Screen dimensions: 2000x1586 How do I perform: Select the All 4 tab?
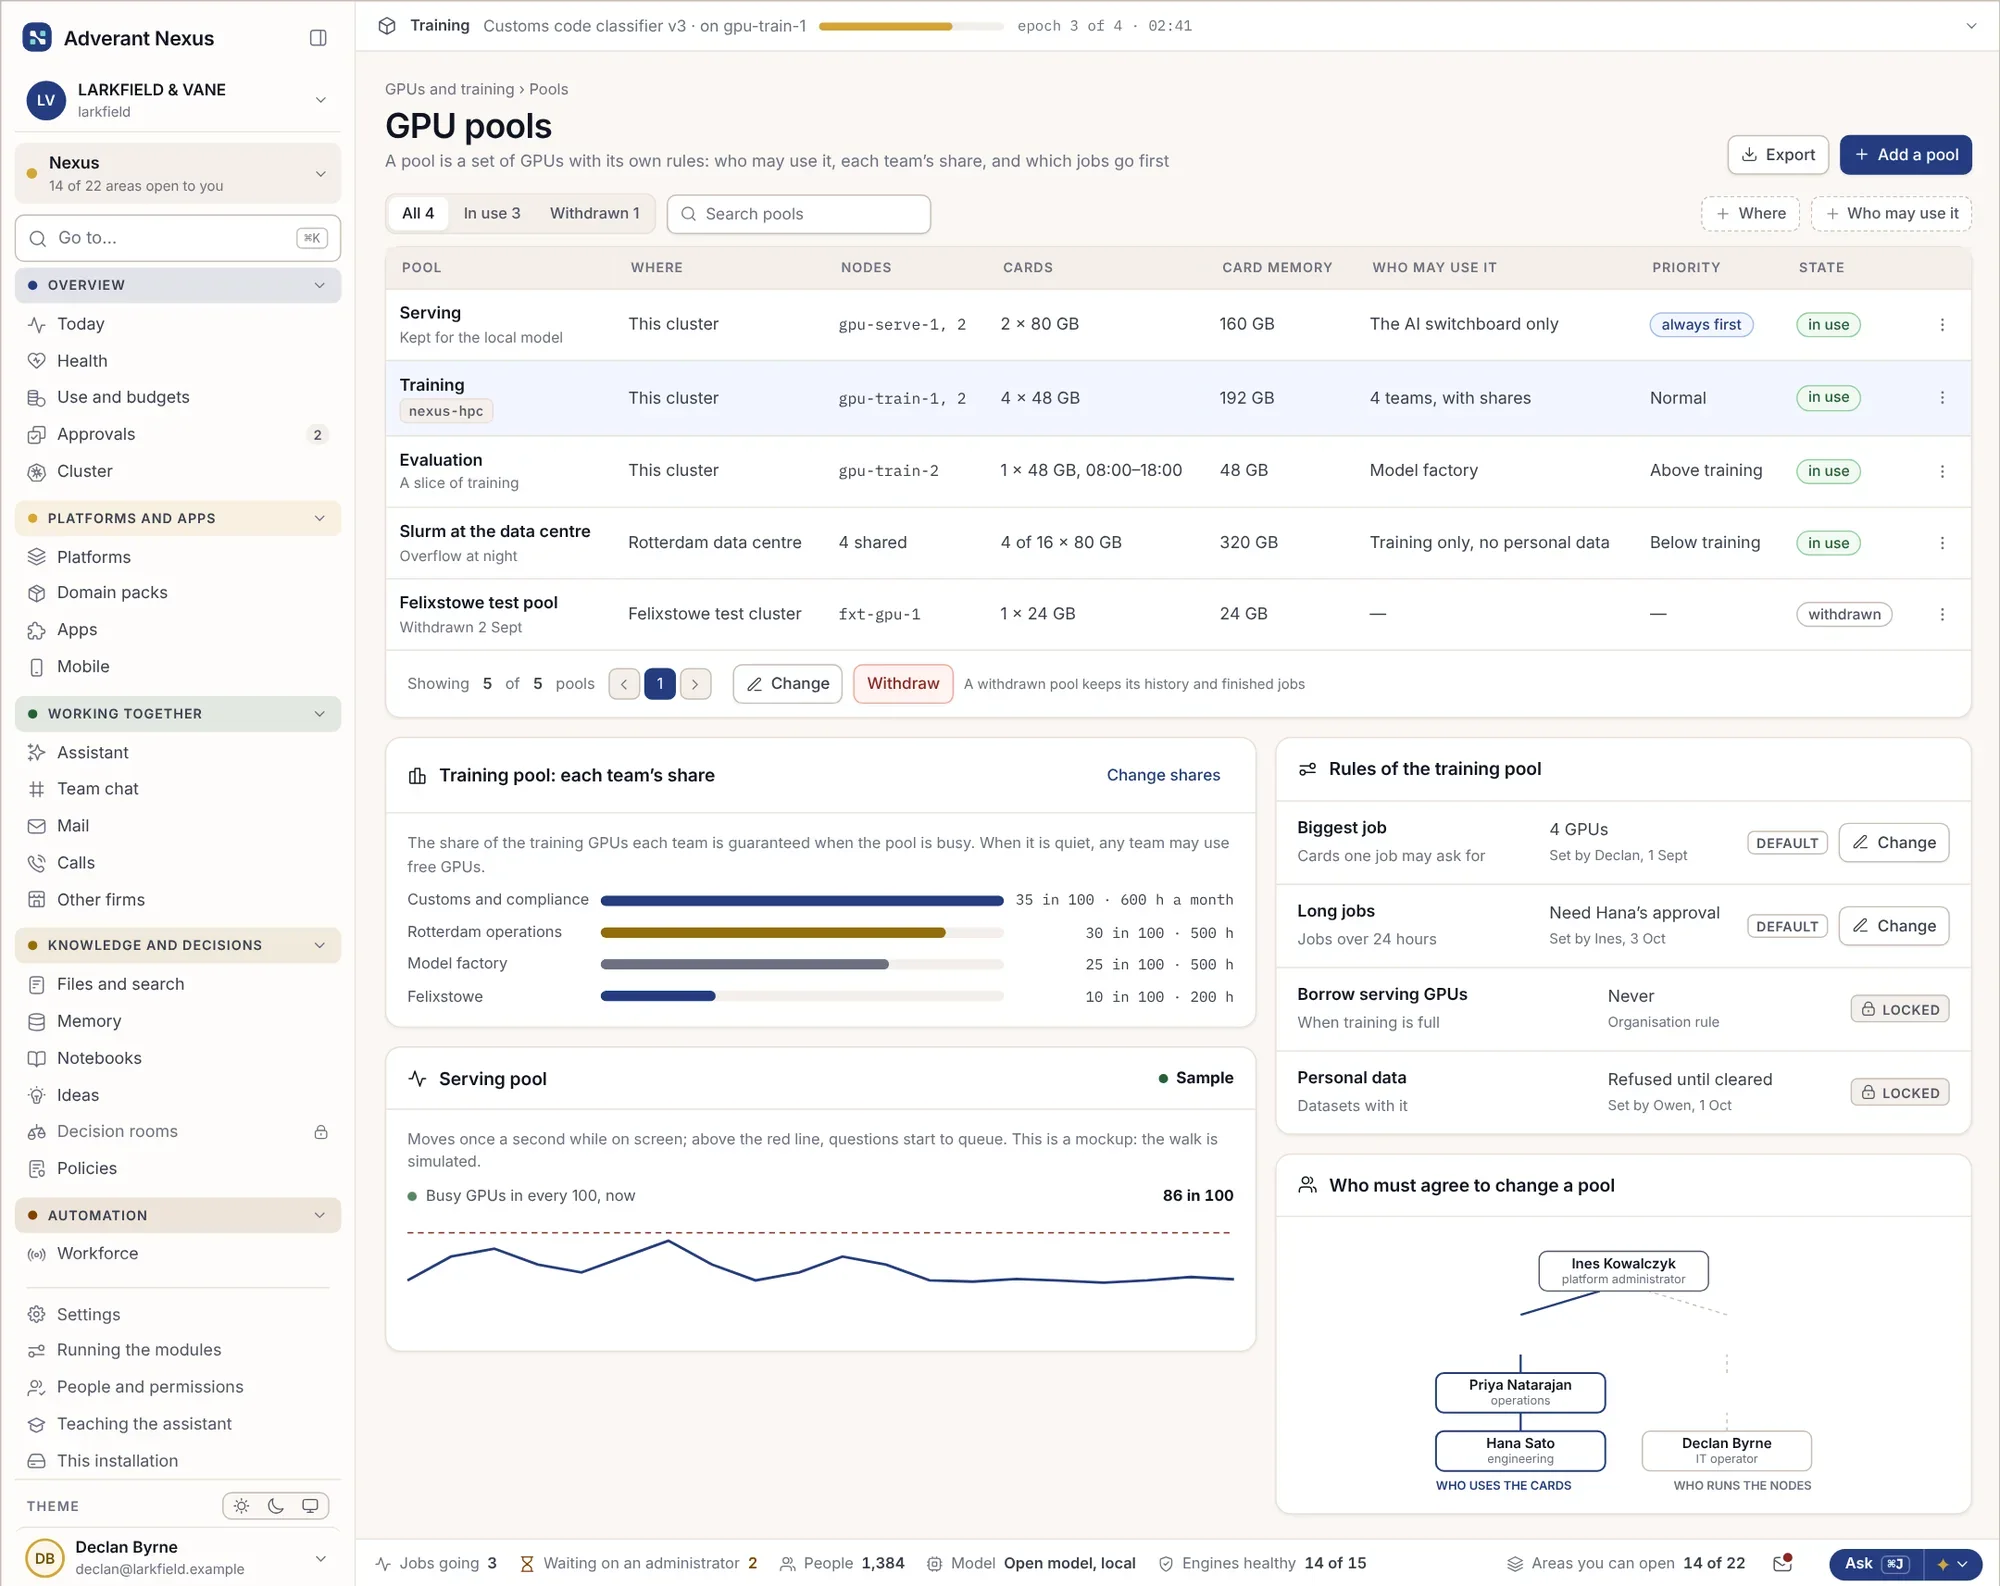coord(418,213)
